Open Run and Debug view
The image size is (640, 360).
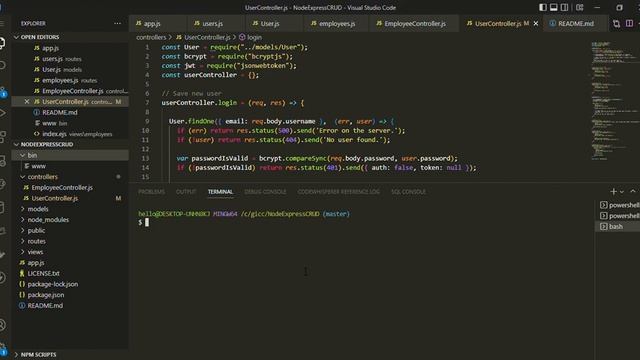tap(2, 113)
